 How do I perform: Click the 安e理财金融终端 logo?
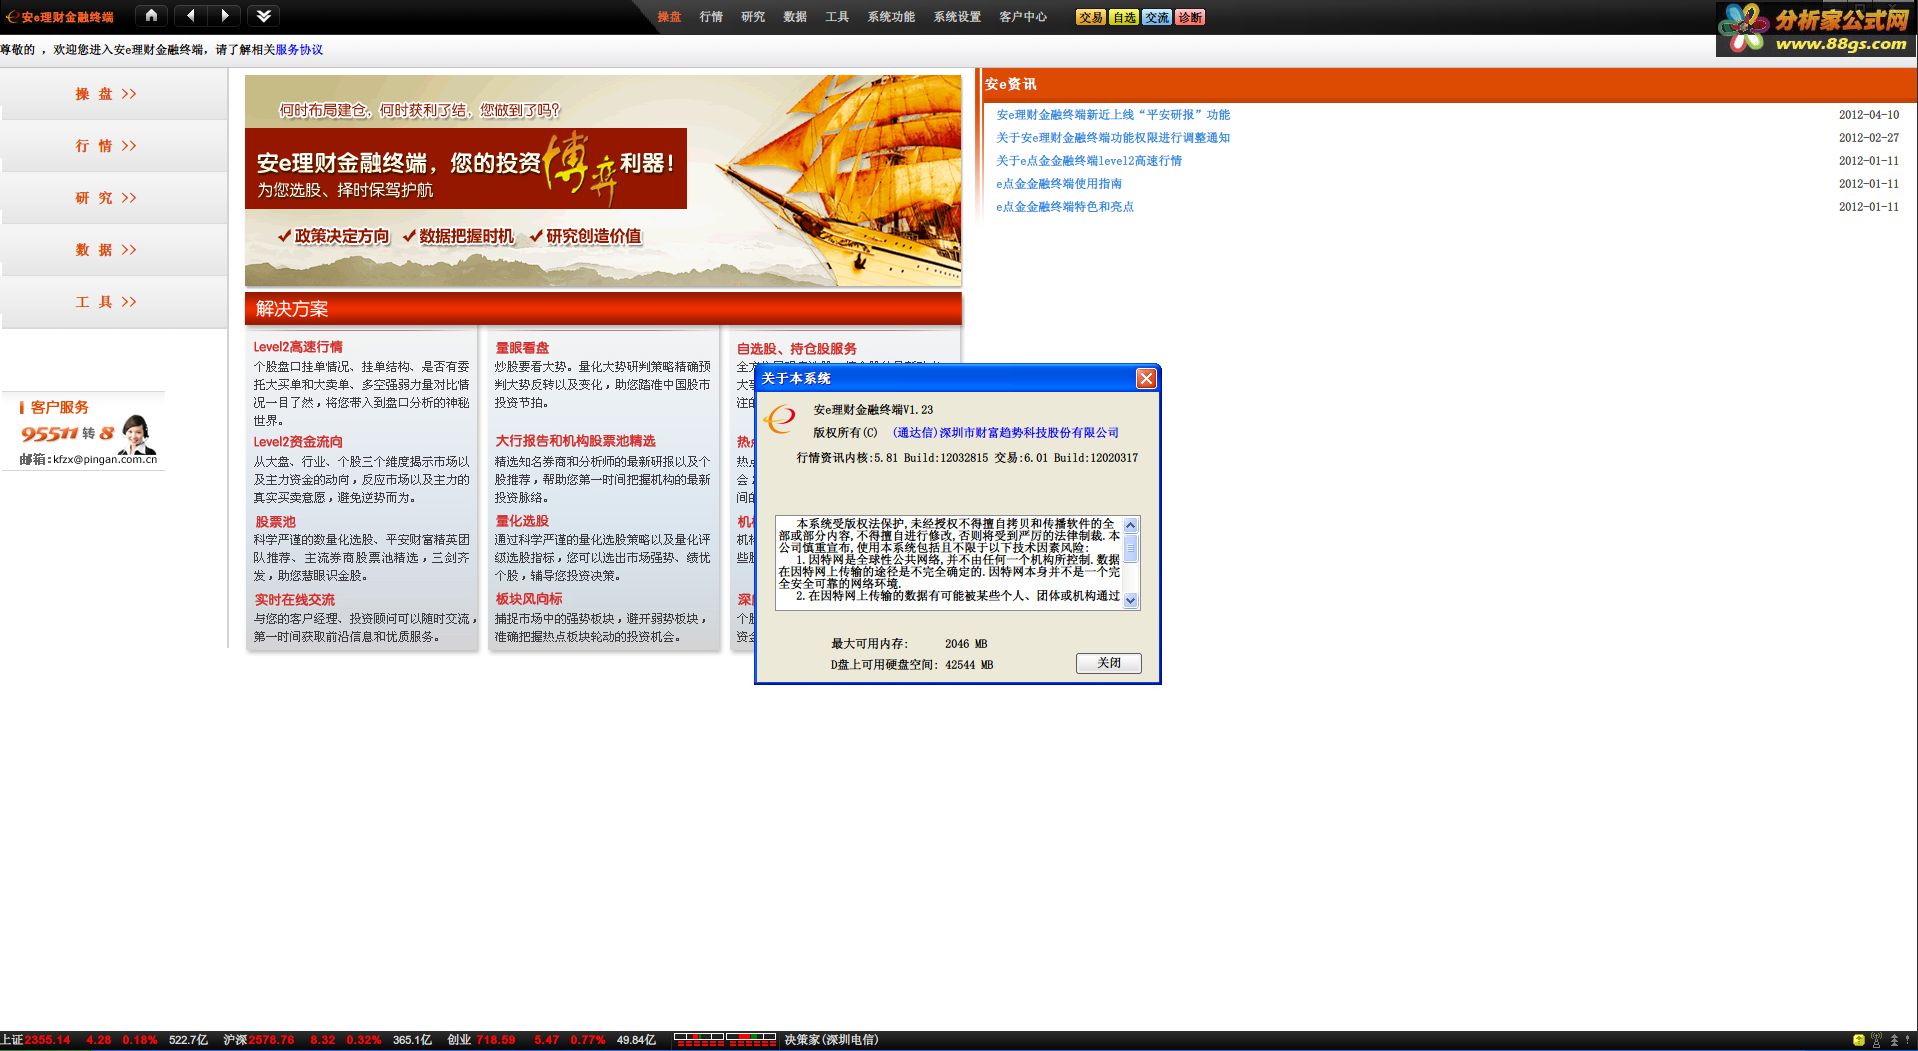click(x=60, y=17)
